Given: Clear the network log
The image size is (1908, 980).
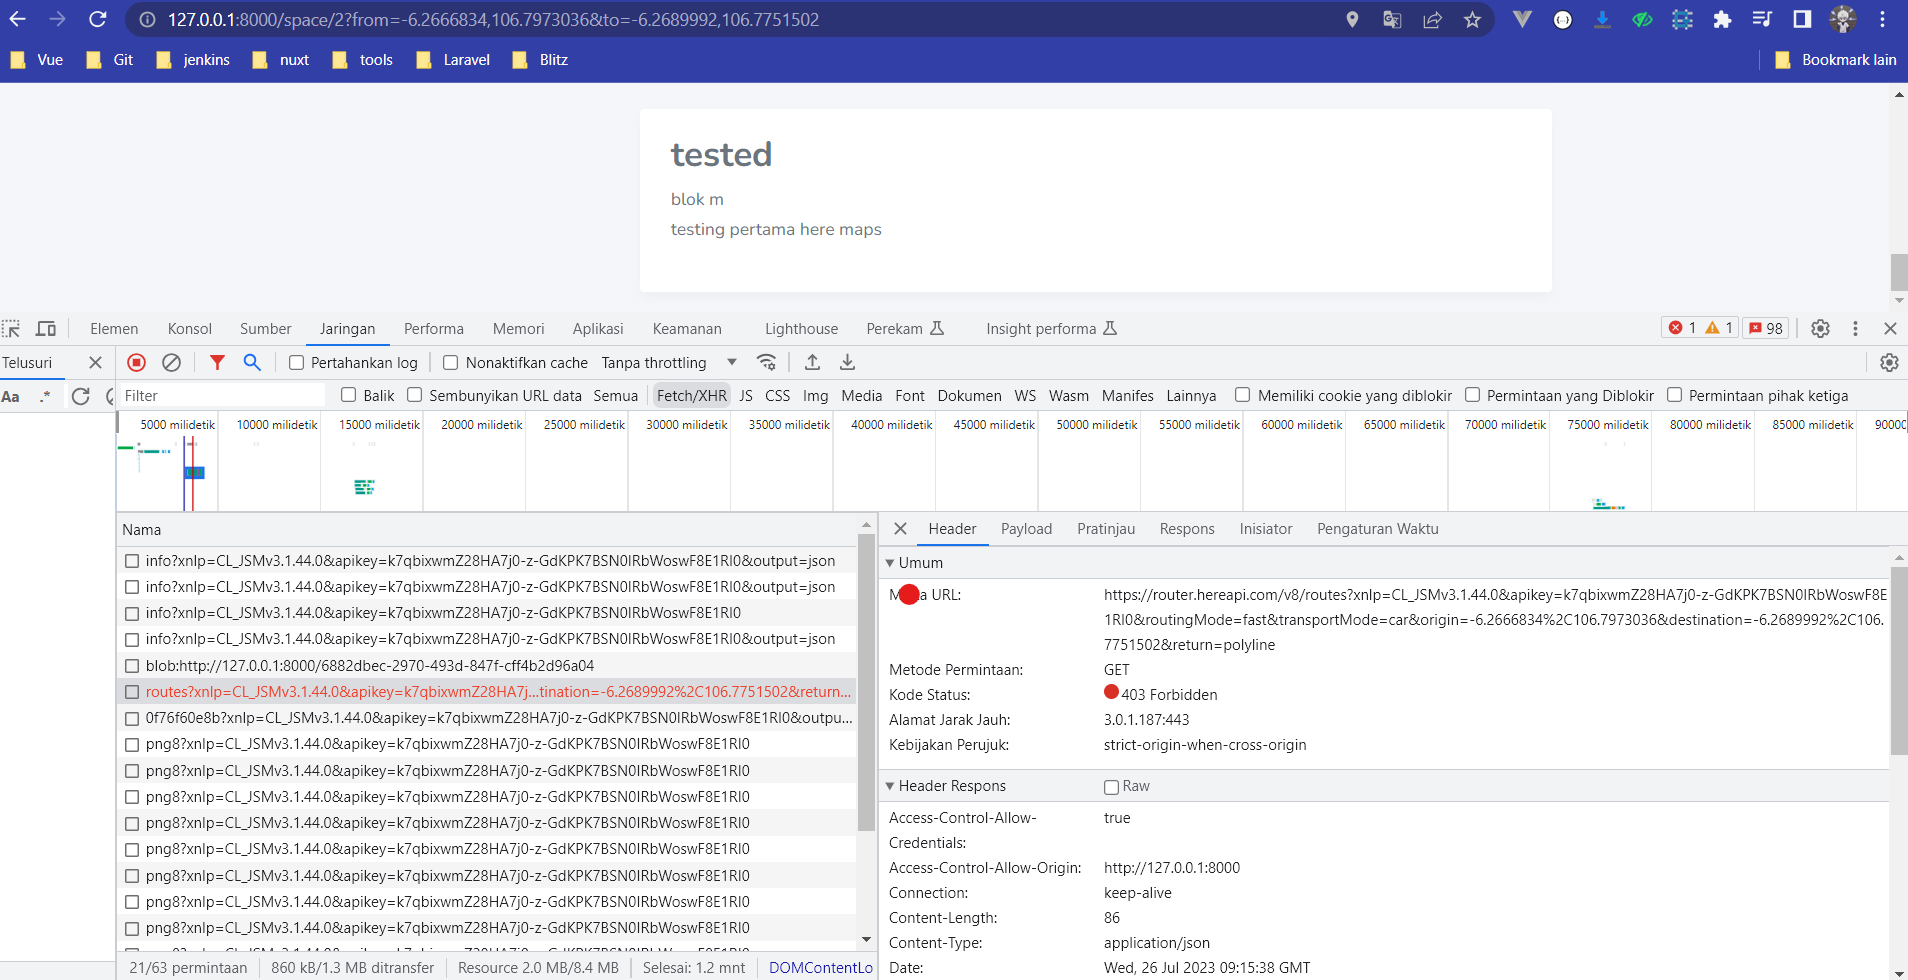Looking at the screenshot, I should 172,362.
